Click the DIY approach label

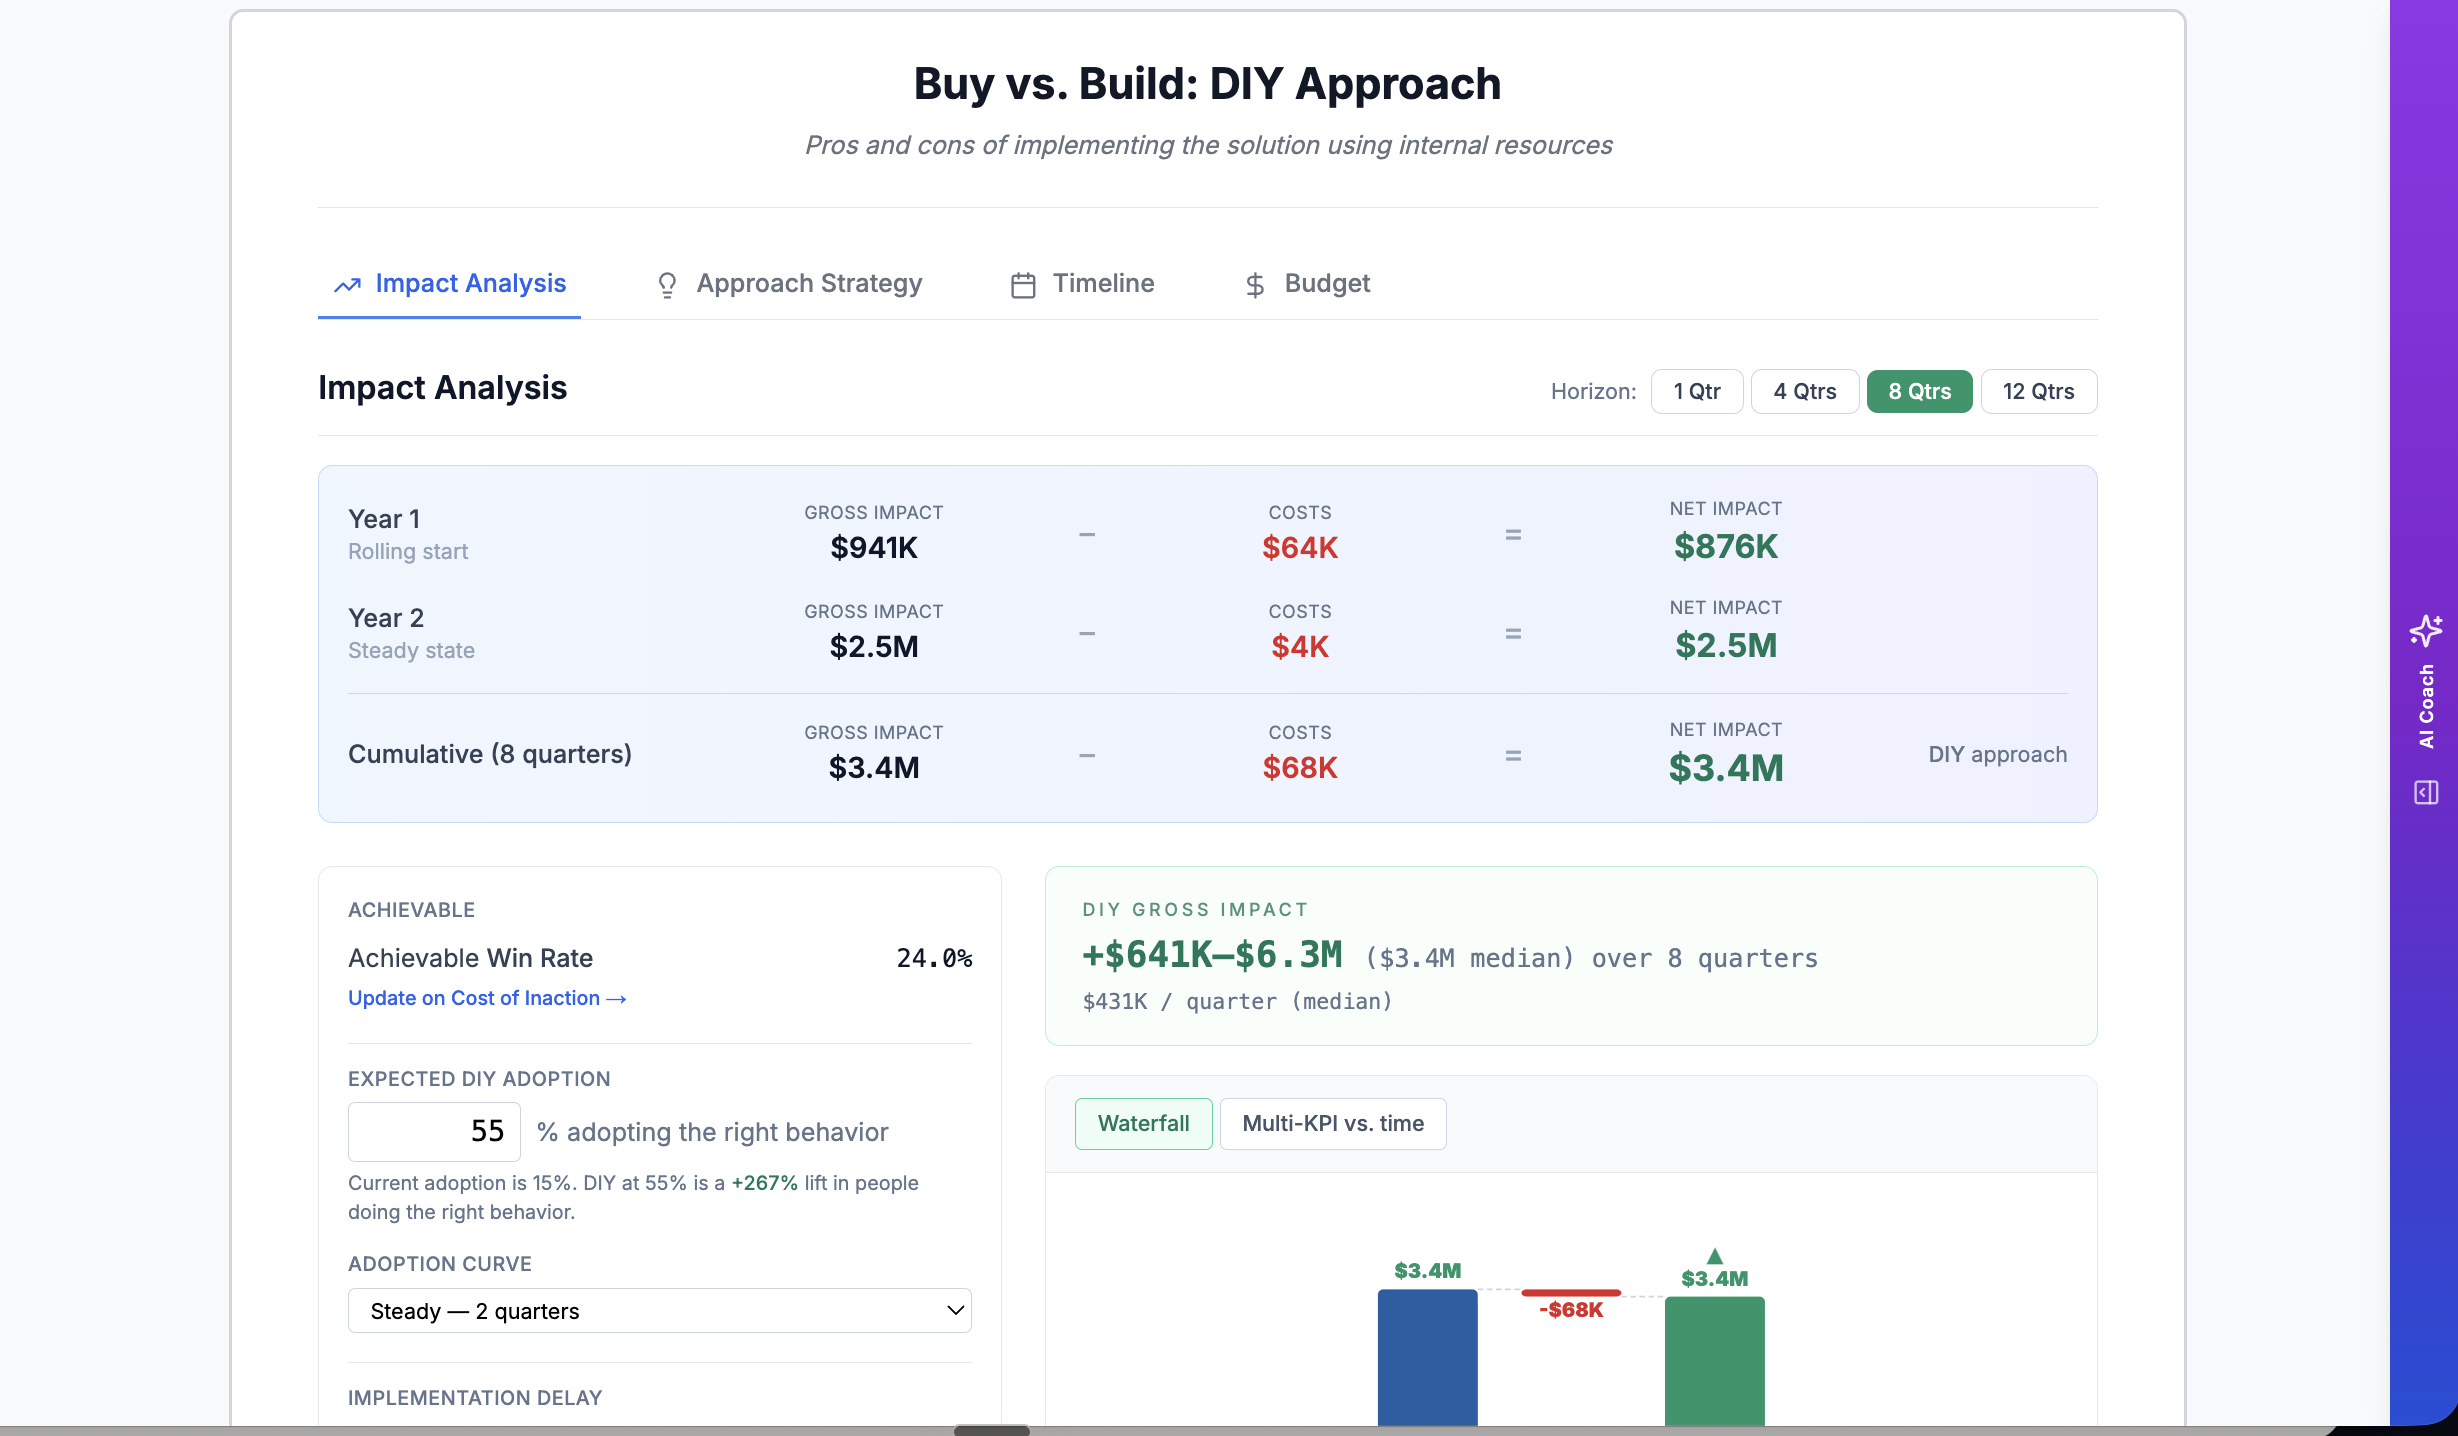(1997, 755)
